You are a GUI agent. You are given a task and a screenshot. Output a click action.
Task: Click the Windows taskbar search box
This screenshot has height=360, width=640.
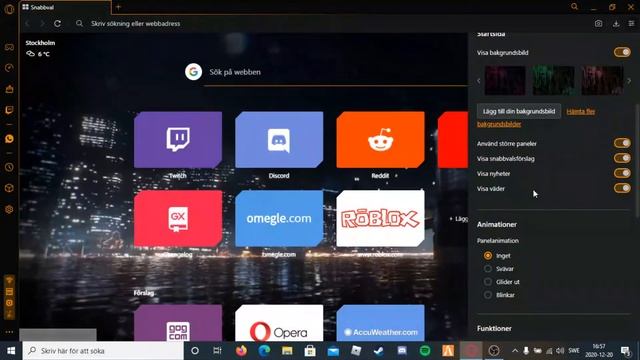pyautogui.click(x=103, y=351)
